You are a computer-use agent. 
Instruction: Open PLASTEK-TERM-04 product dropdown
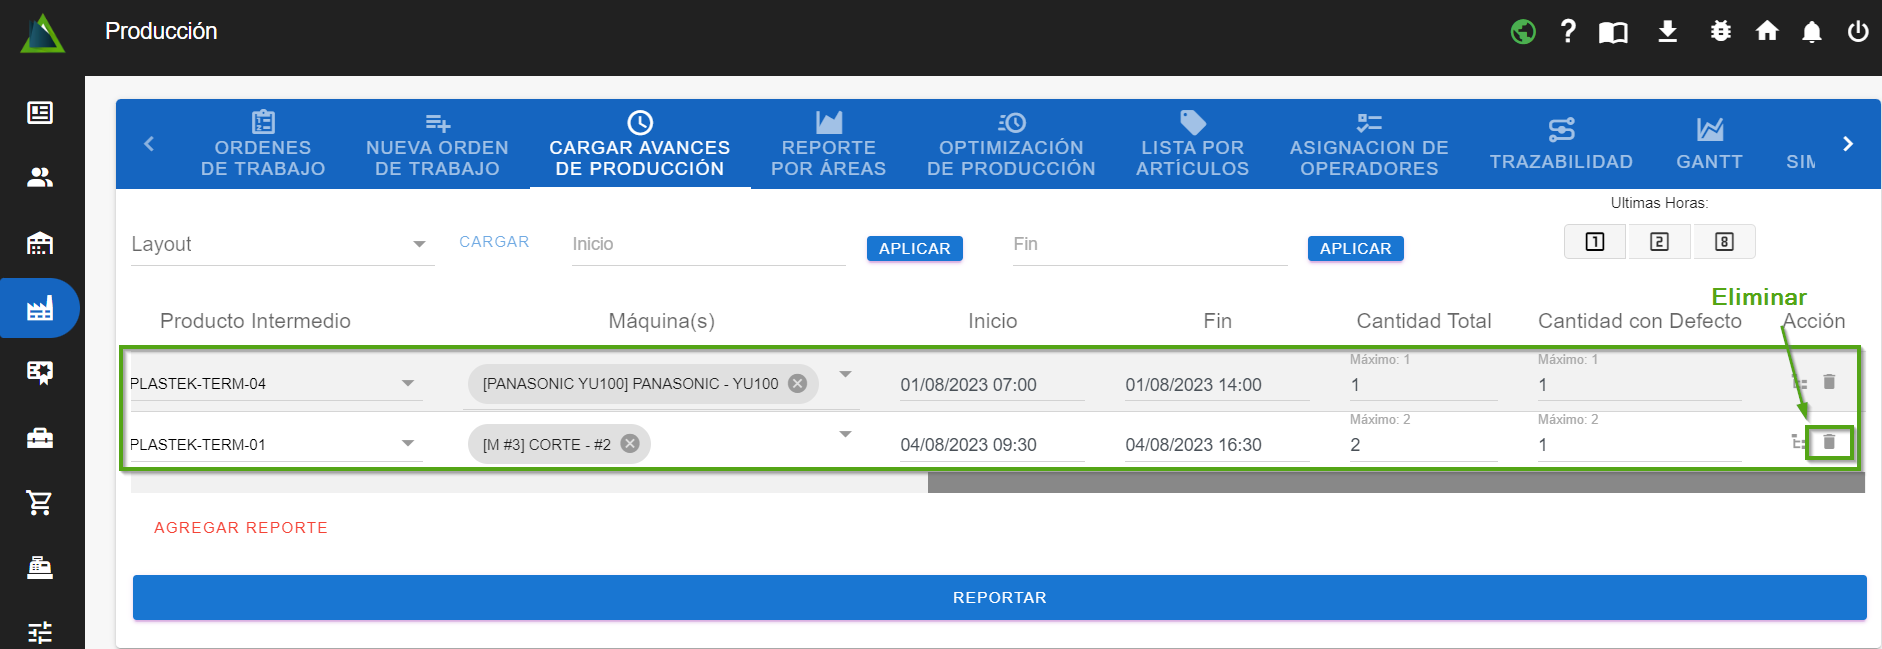[x=407, y=384]
